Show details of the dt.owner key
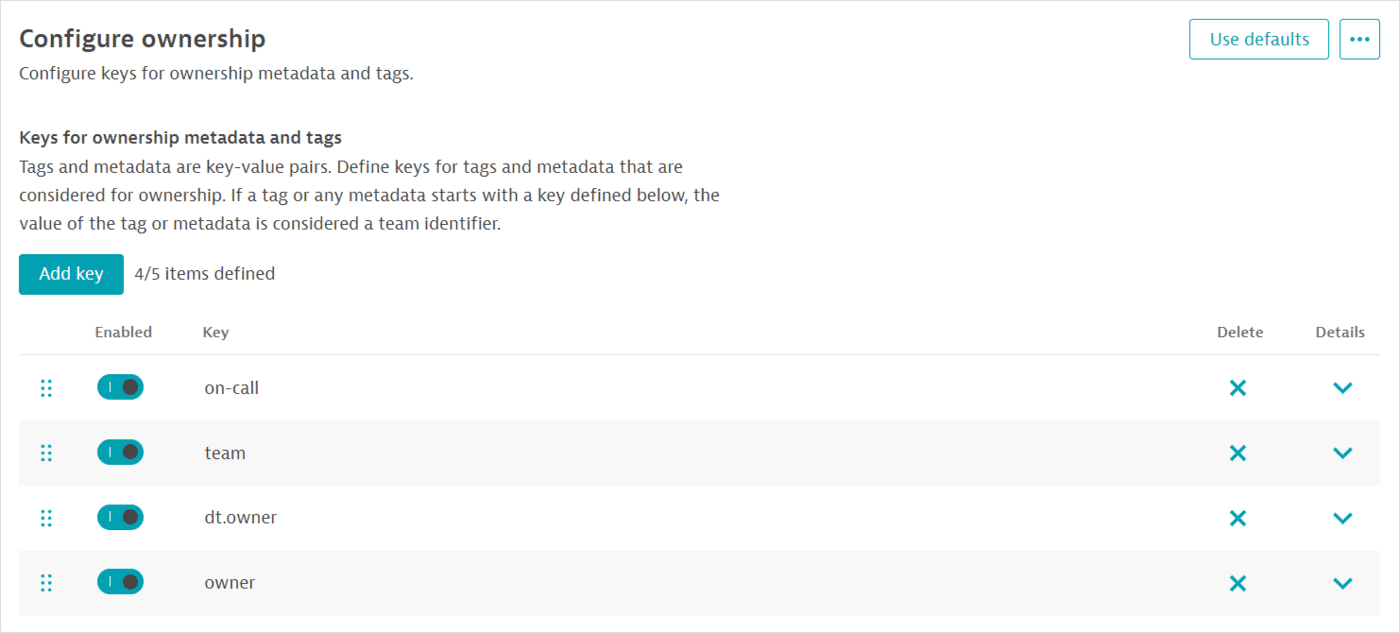The width and height of the screenshot is (1400, 633). click(x=1342, y=517)
